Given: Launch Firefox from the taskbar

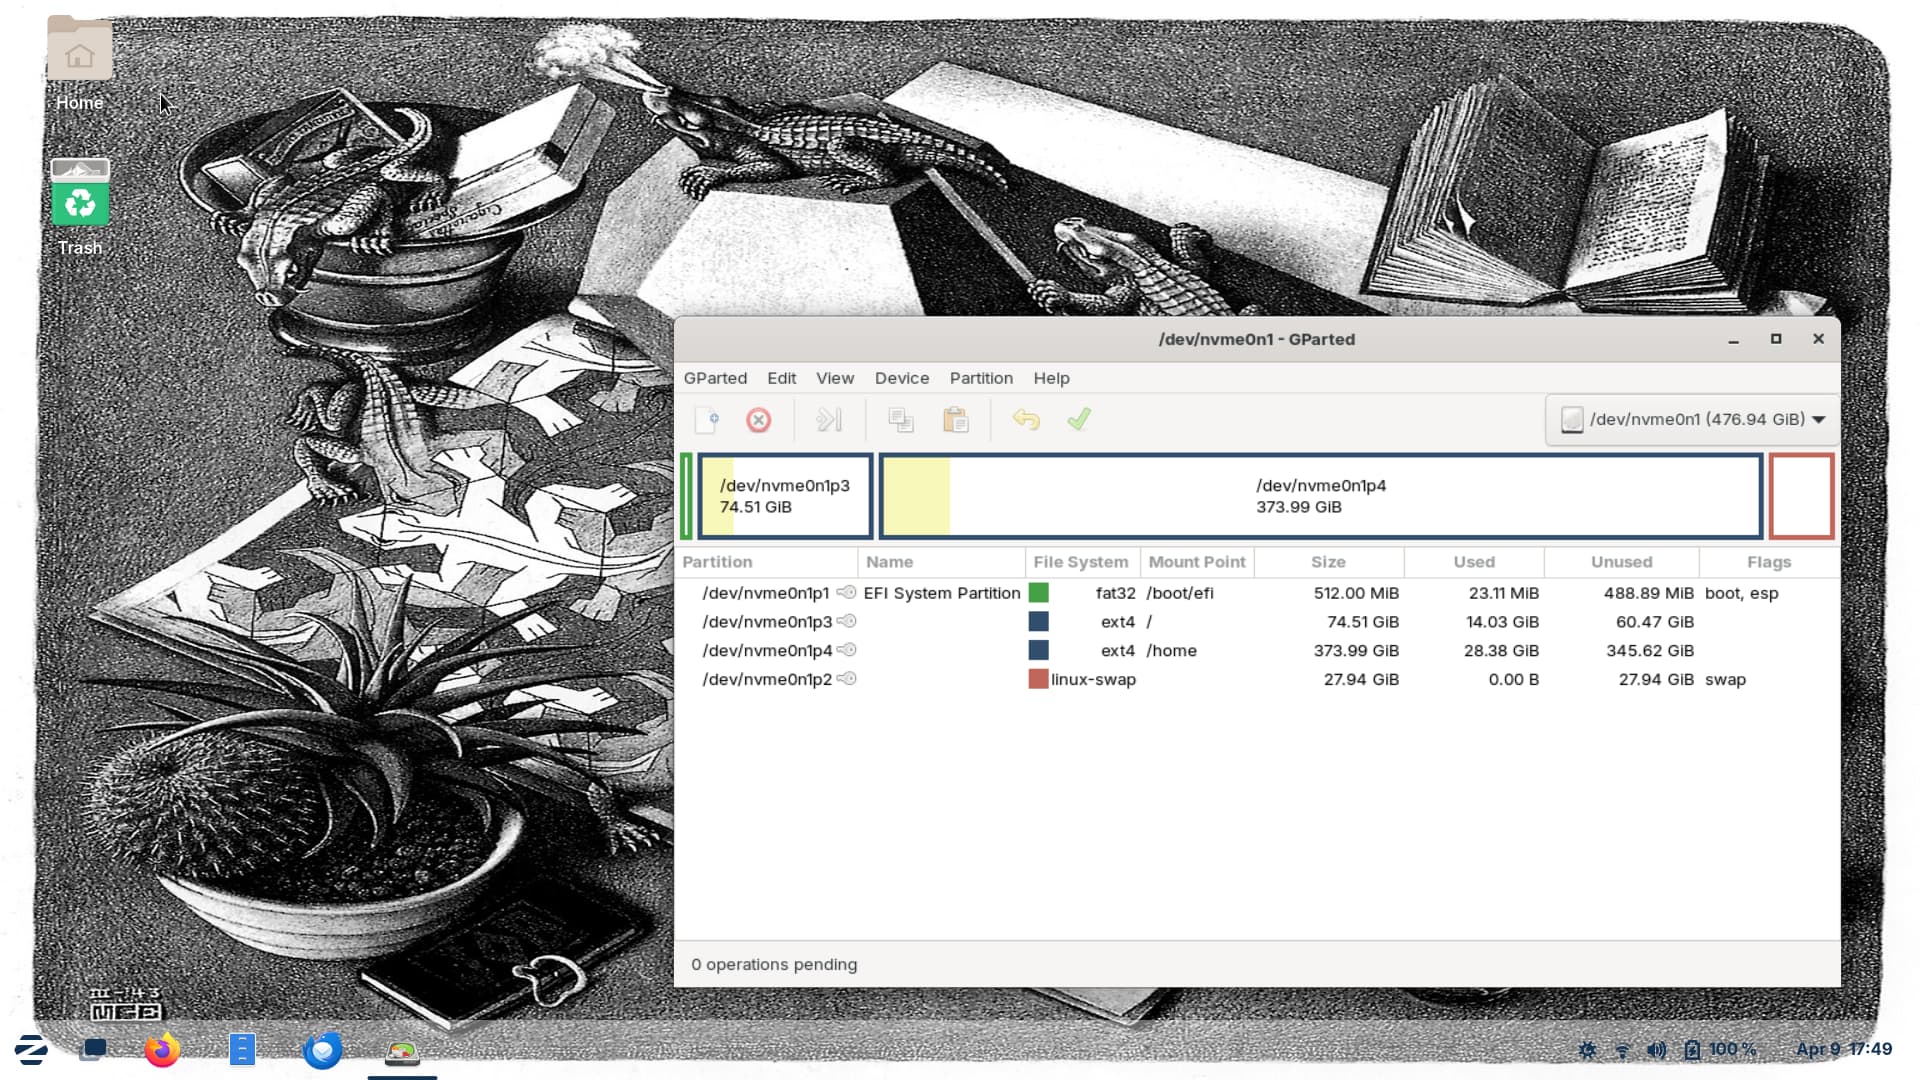Looking at the screenshot, I should click(162, 1050).
